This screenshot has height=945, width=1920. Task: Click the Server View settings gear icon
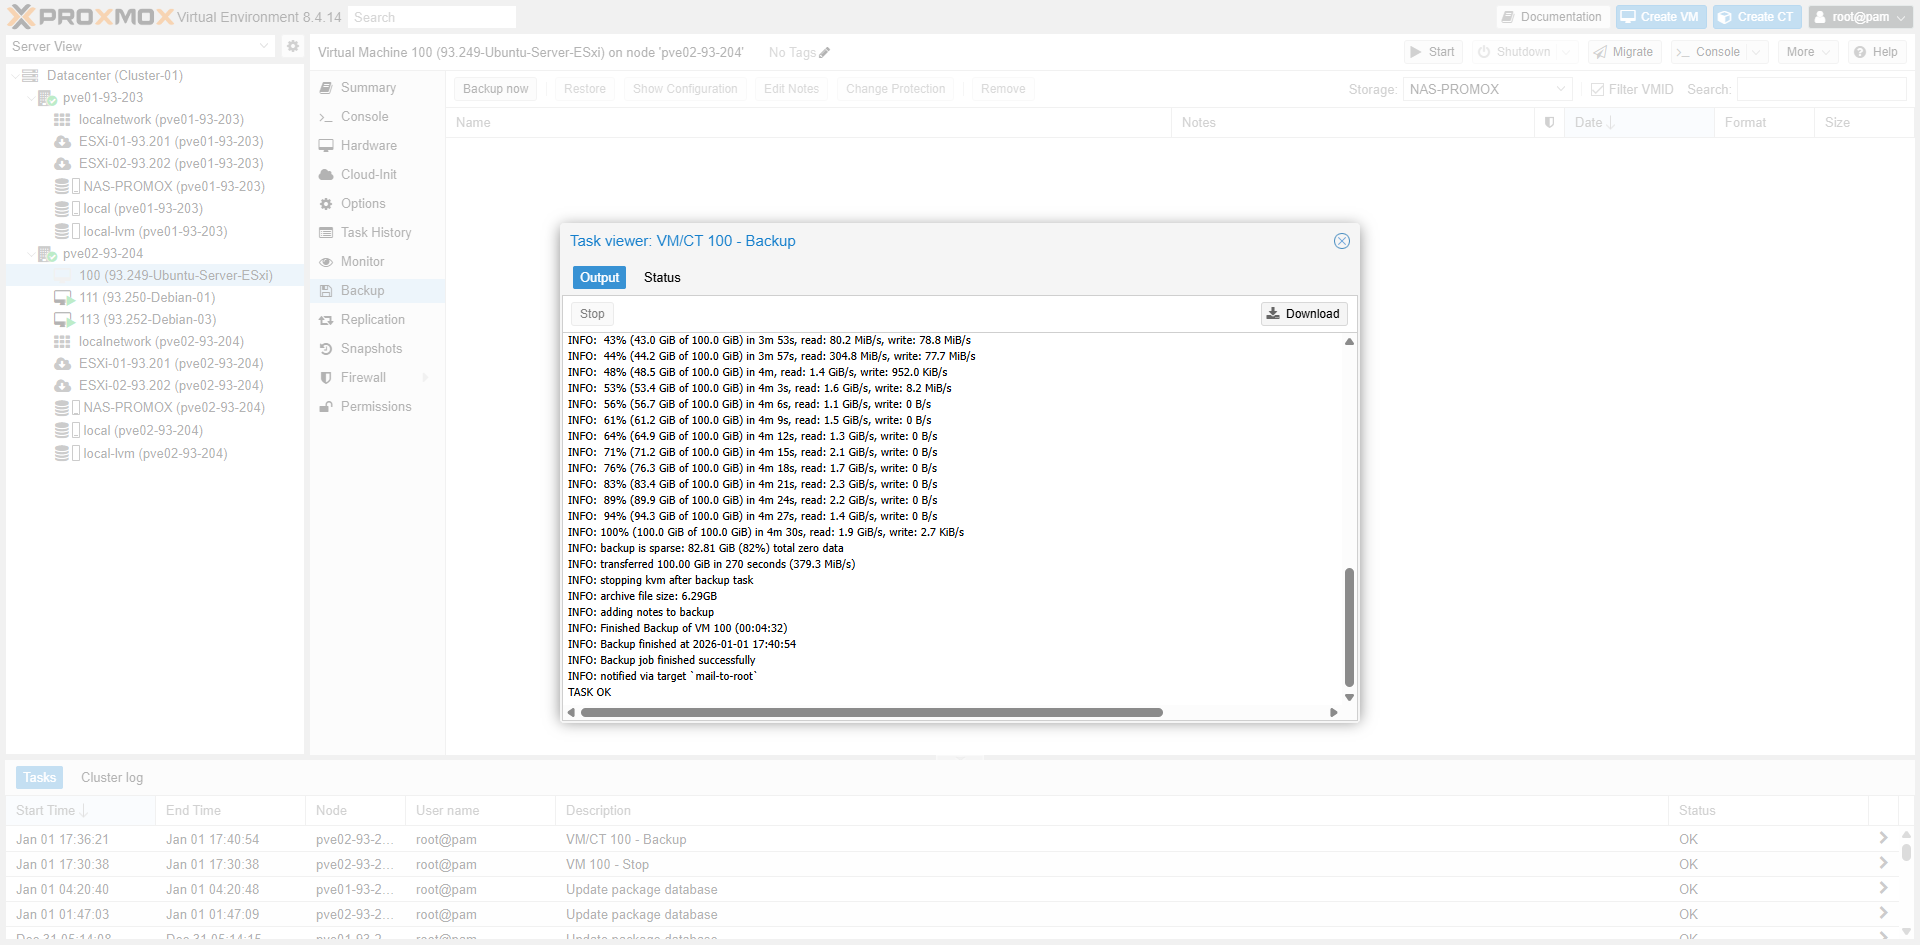tap(292, 46)
